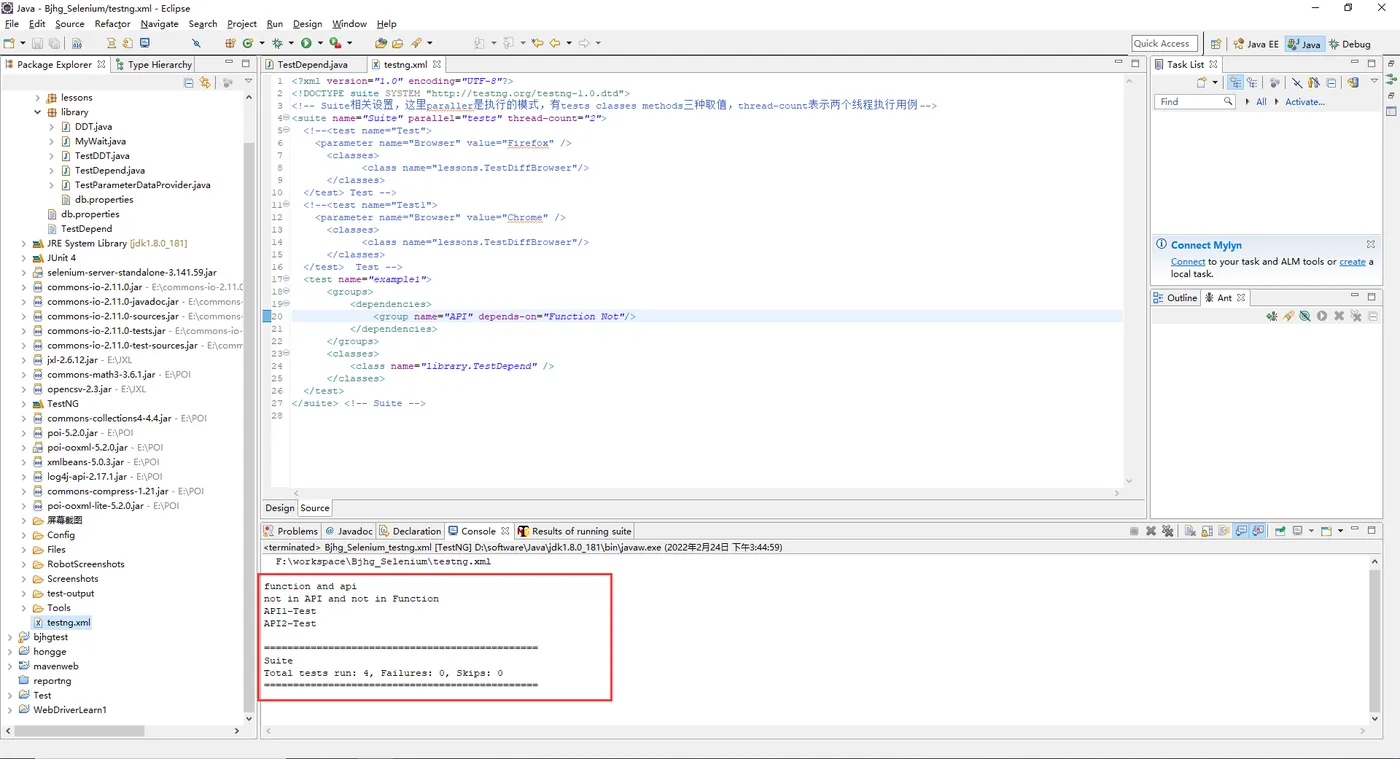1400x759 pixels.
Task: Toggle Pin Console button
Action: point(1280,531)
